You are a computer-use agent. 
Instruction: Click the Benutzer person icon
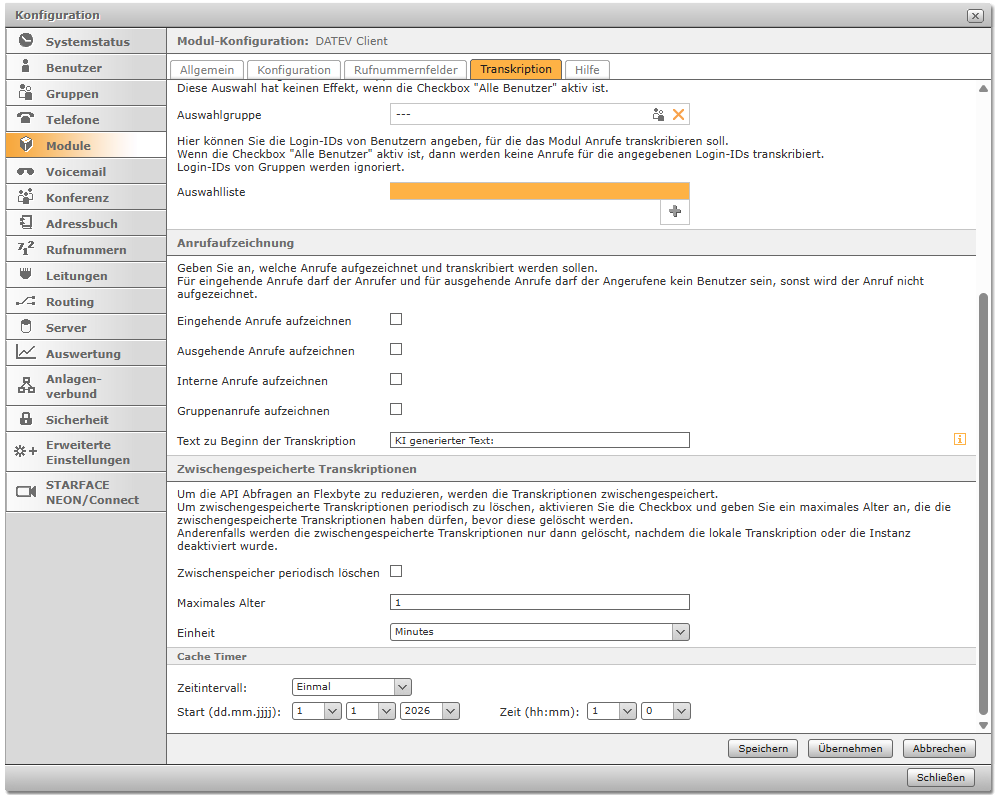tap(26, 66)
